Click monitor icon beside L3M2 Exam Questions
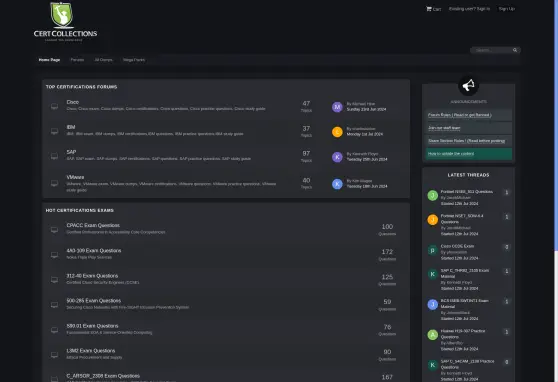The image size is (558, 382). [x=54, y=355]
